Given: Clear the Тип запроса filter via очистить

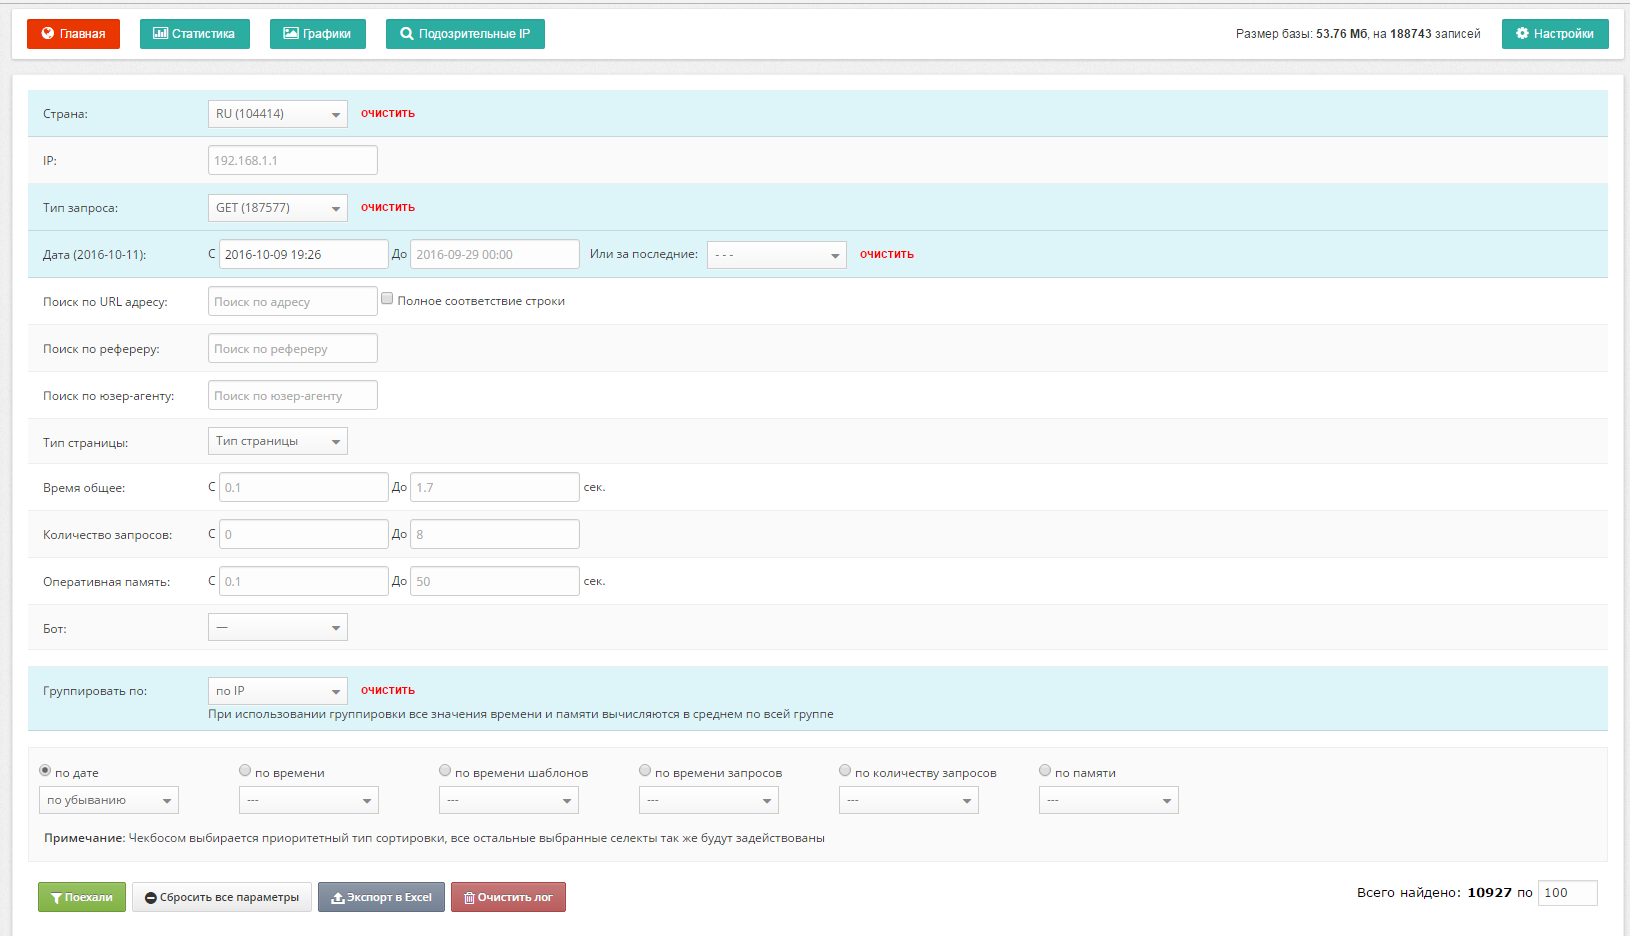Looking at the screenshot, I should click(388, 208).
